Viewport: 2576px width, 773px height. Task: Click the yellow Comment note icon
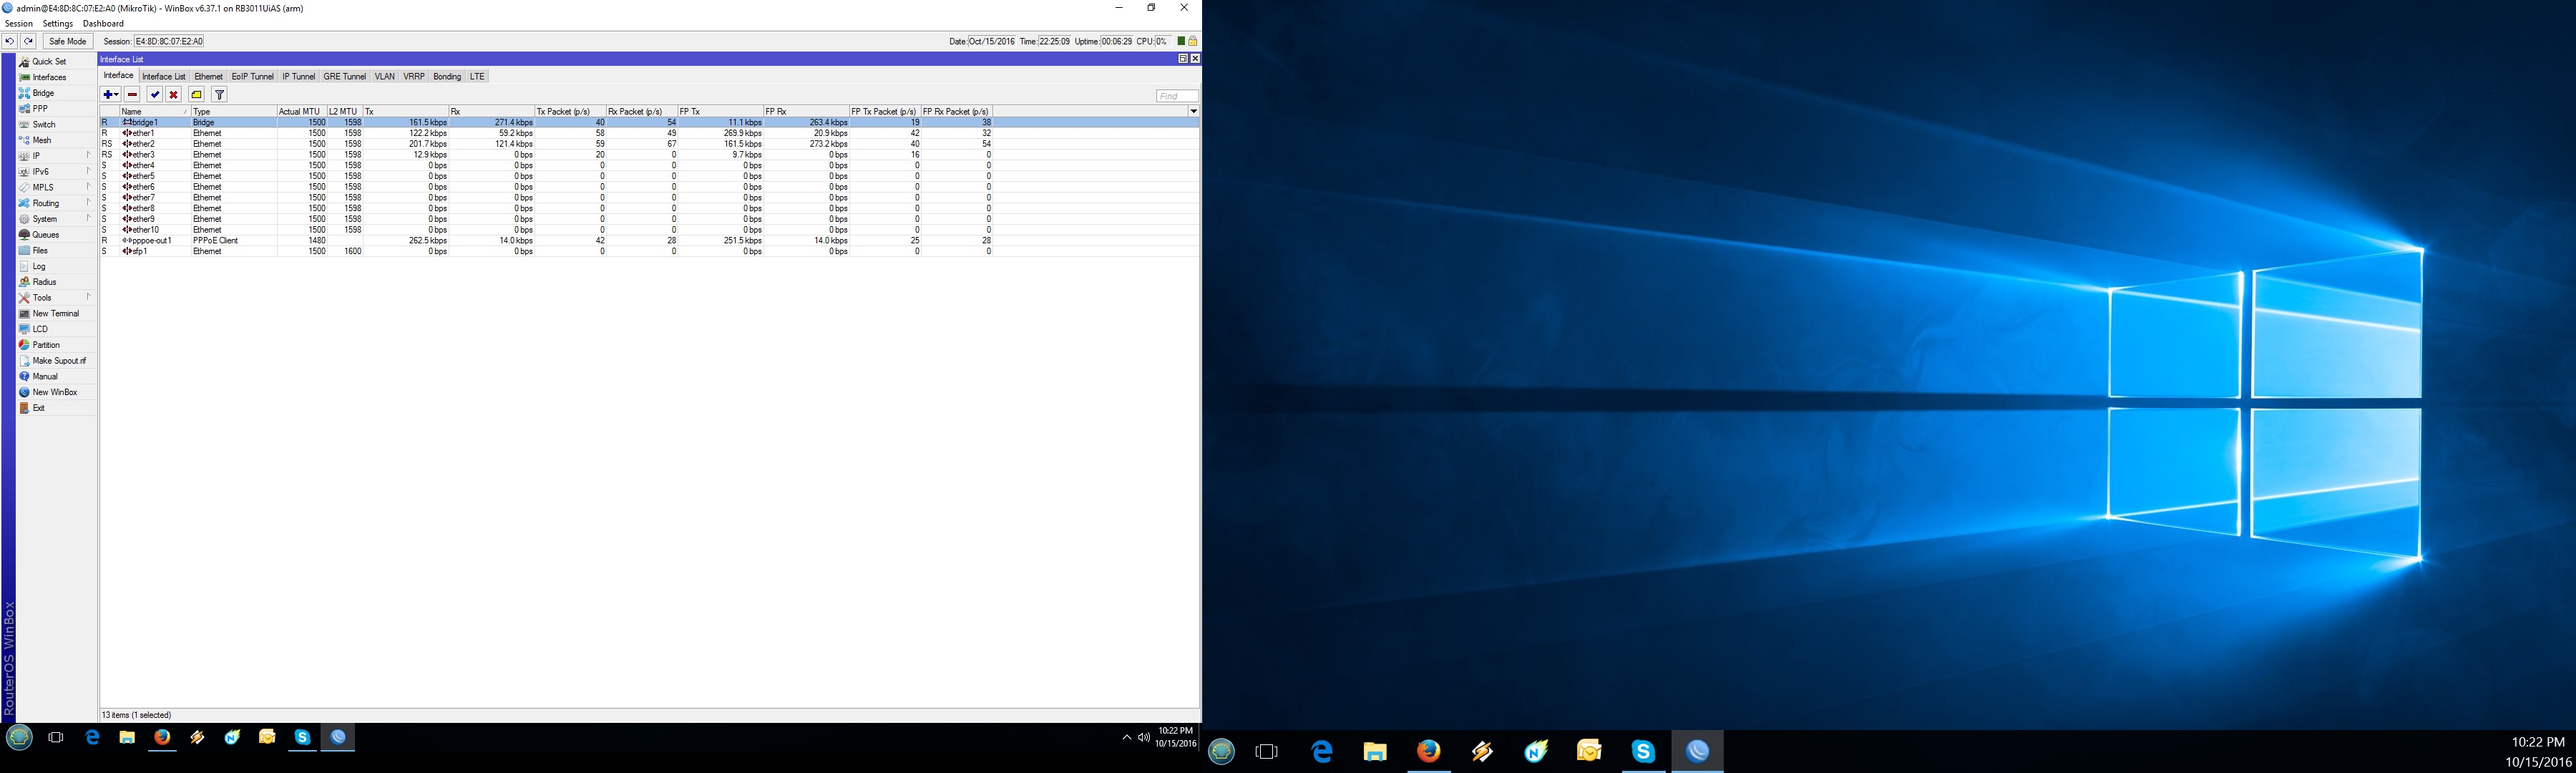tap(197, 95)
